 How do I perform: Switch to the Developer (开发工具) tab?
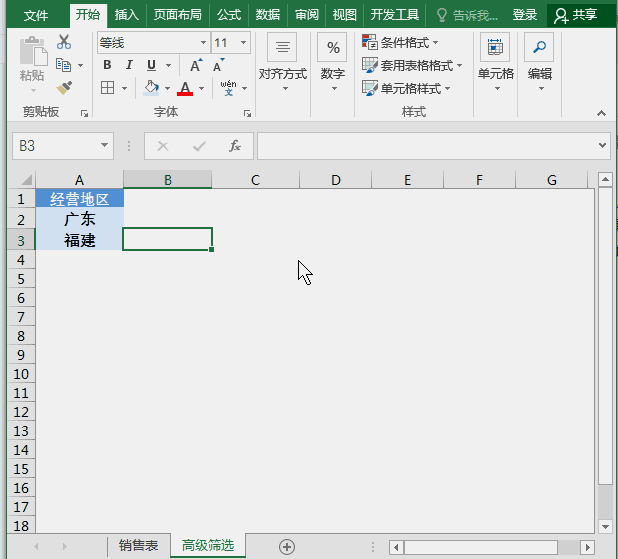point(395,15)
